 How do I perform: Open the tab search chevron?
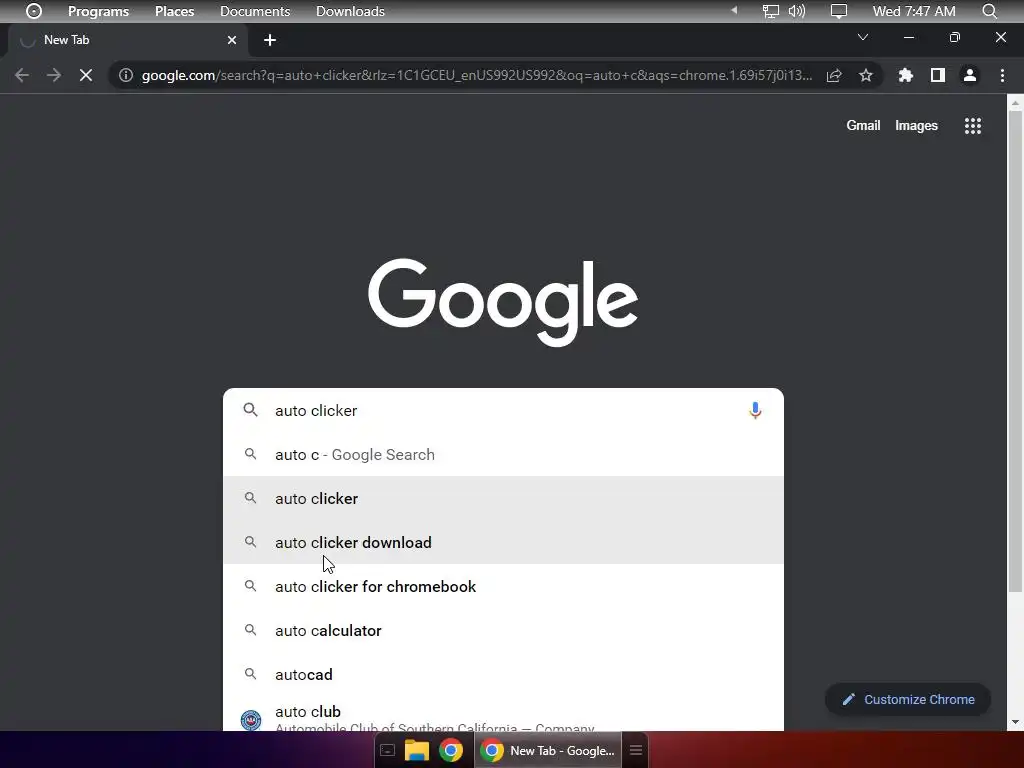(x=863, y=37)
